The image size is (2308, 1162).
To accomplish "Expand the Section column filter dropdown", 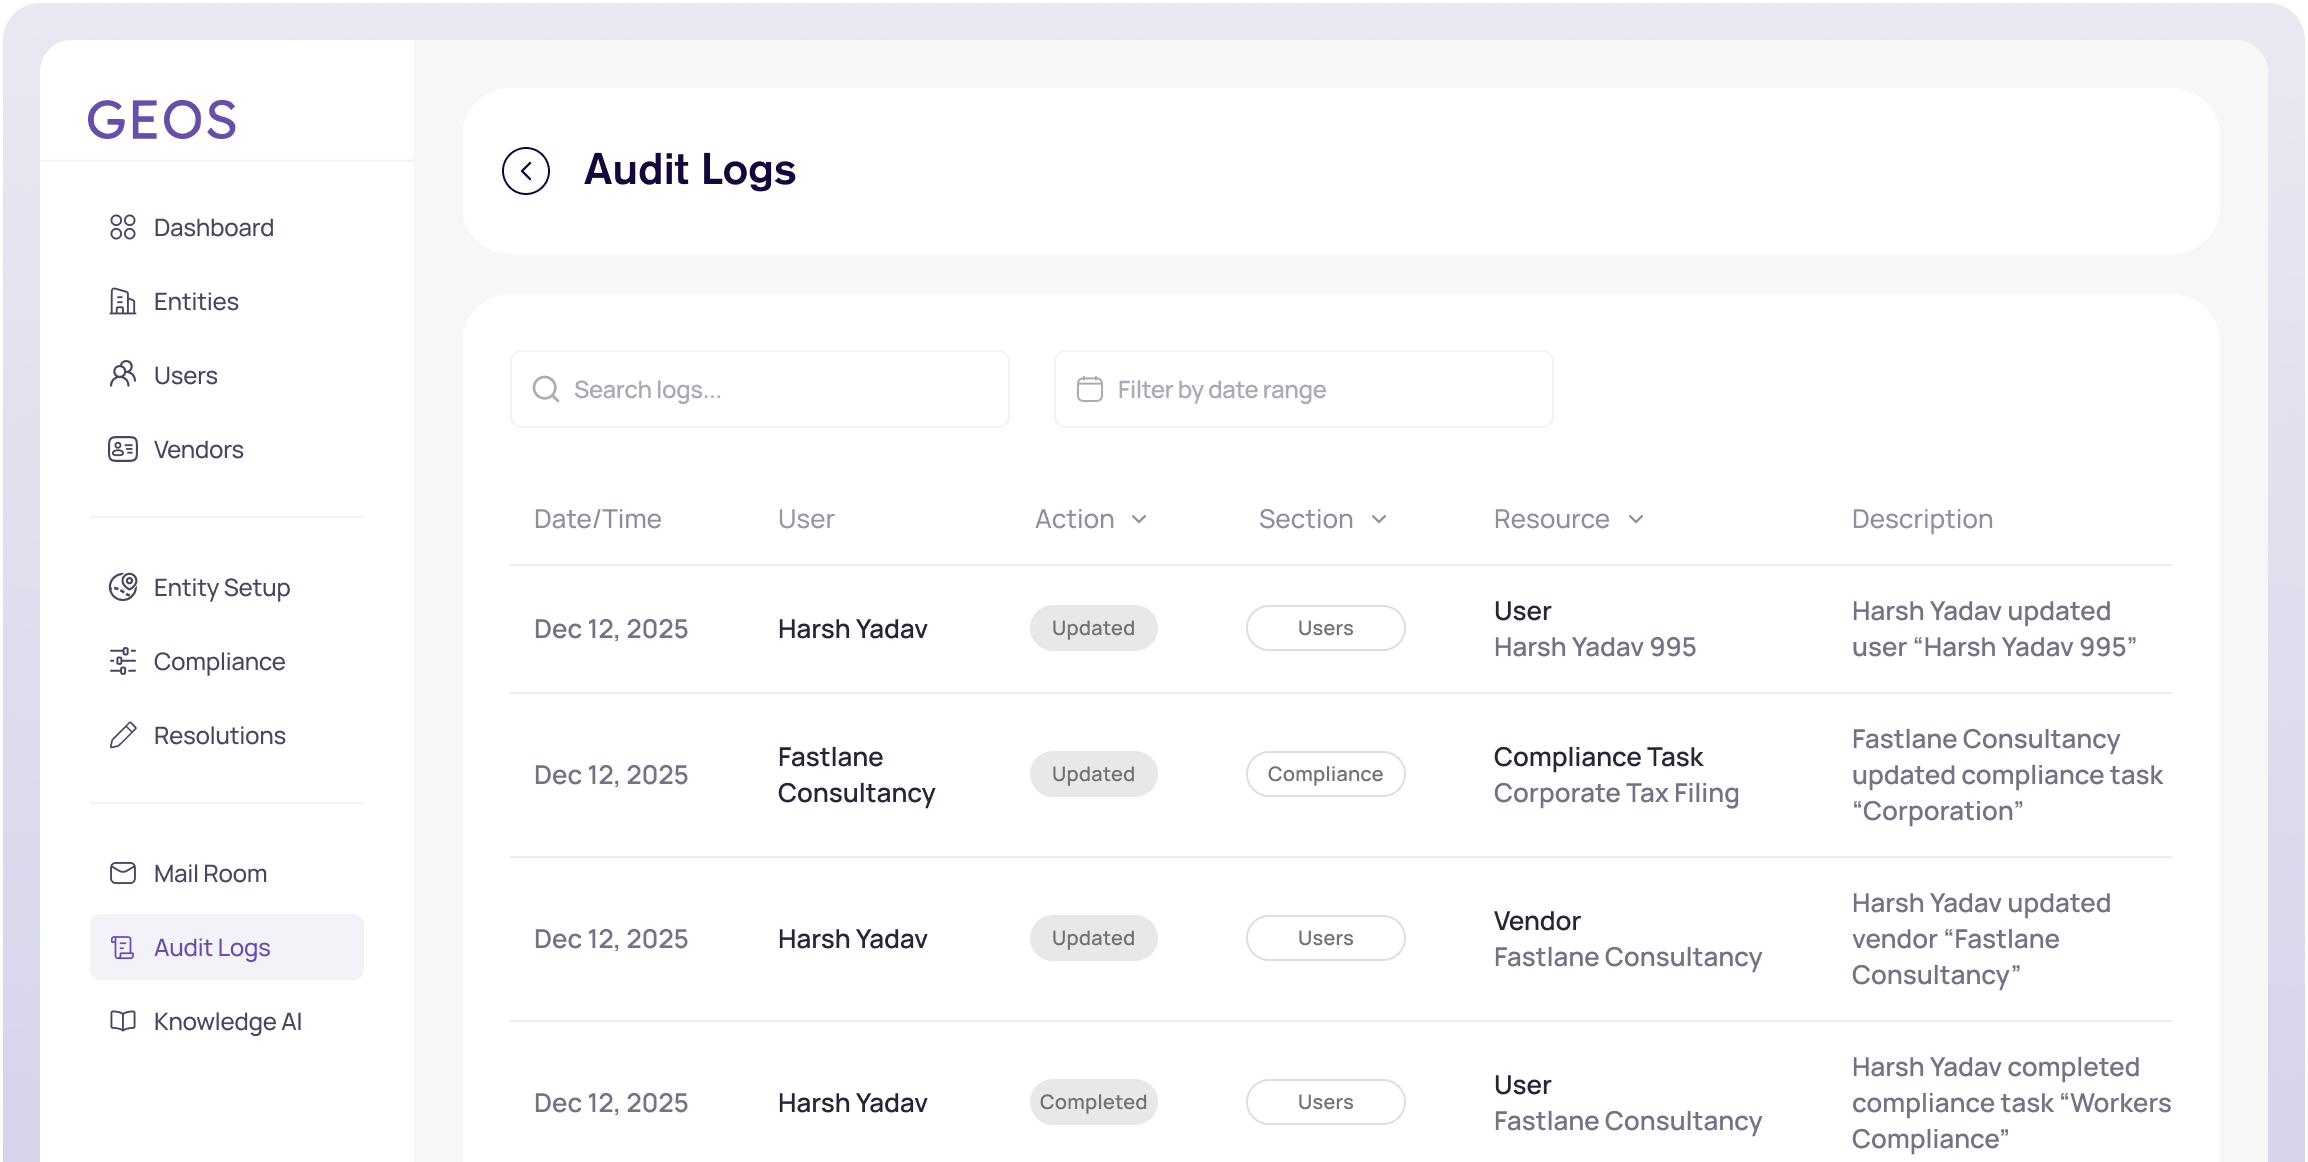I will 1379,519.
